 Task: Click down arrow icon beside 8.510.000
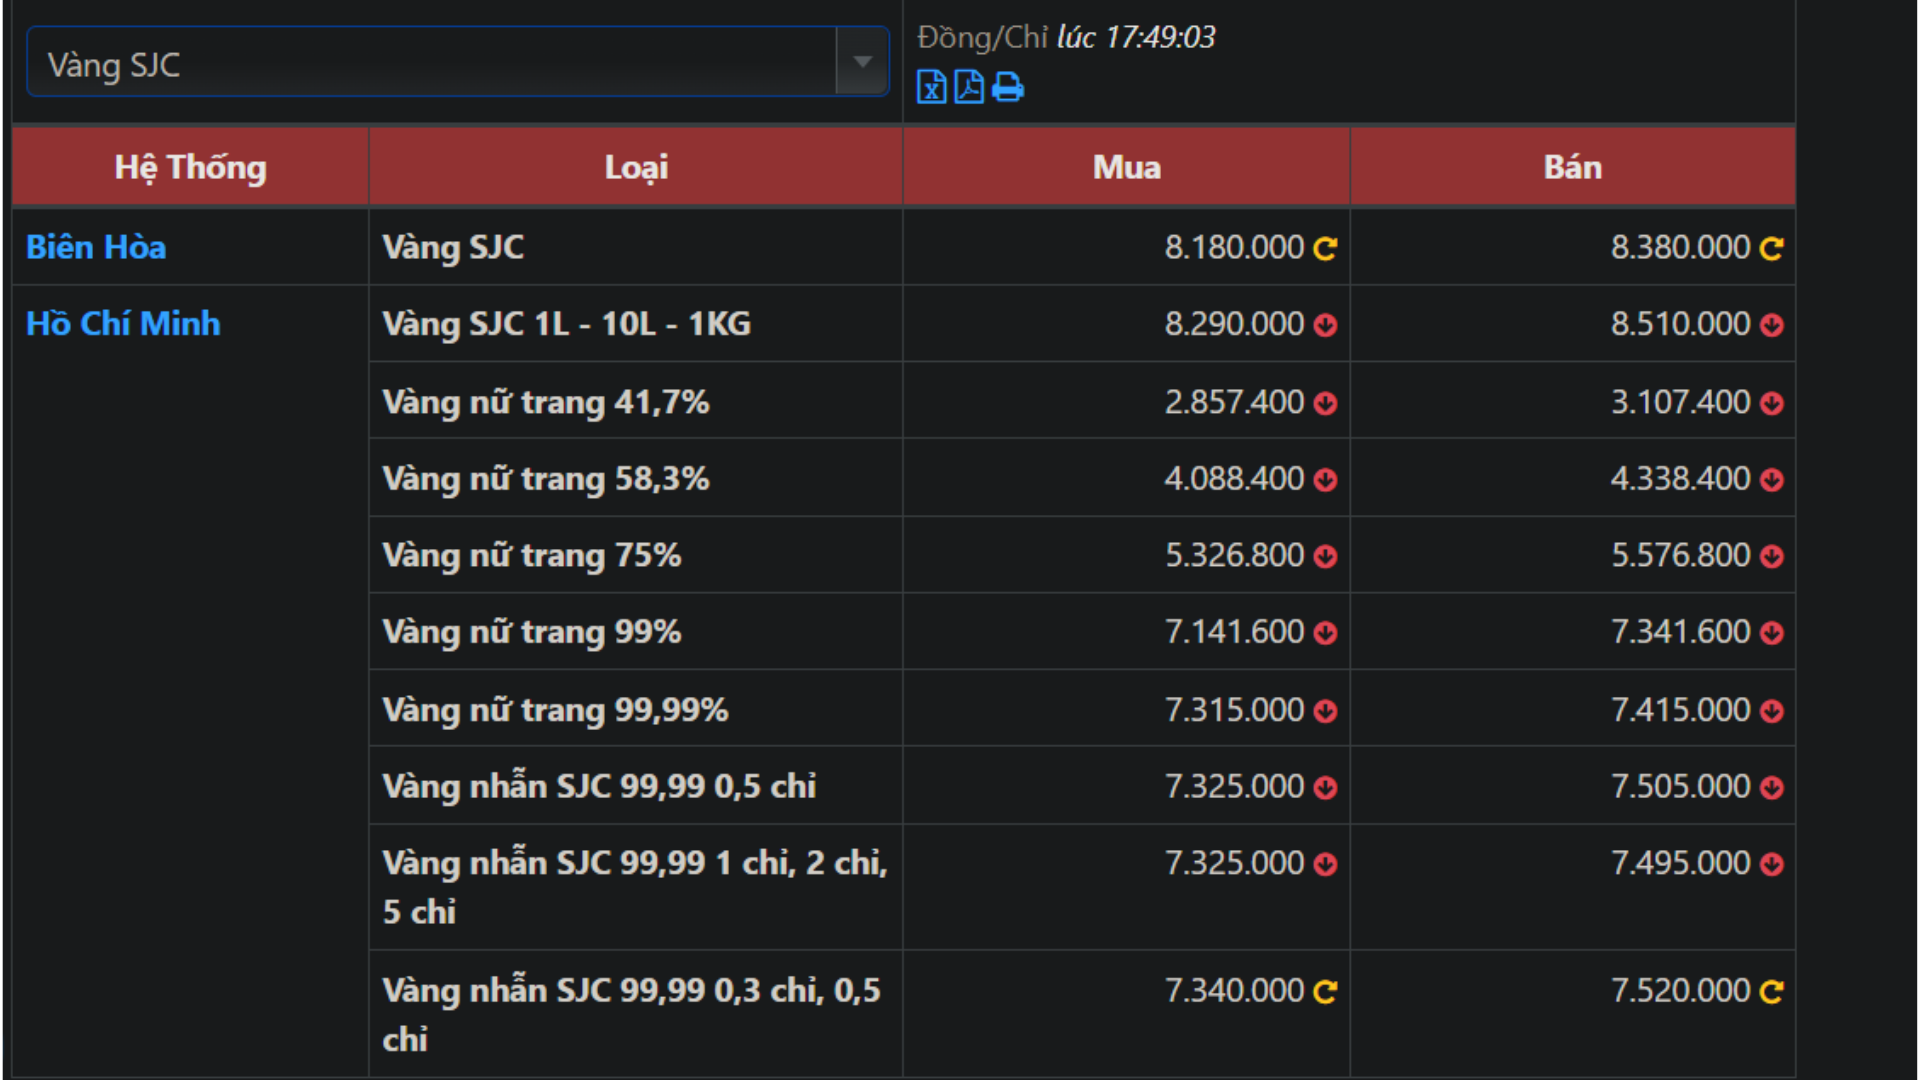tap(1771, 325)
